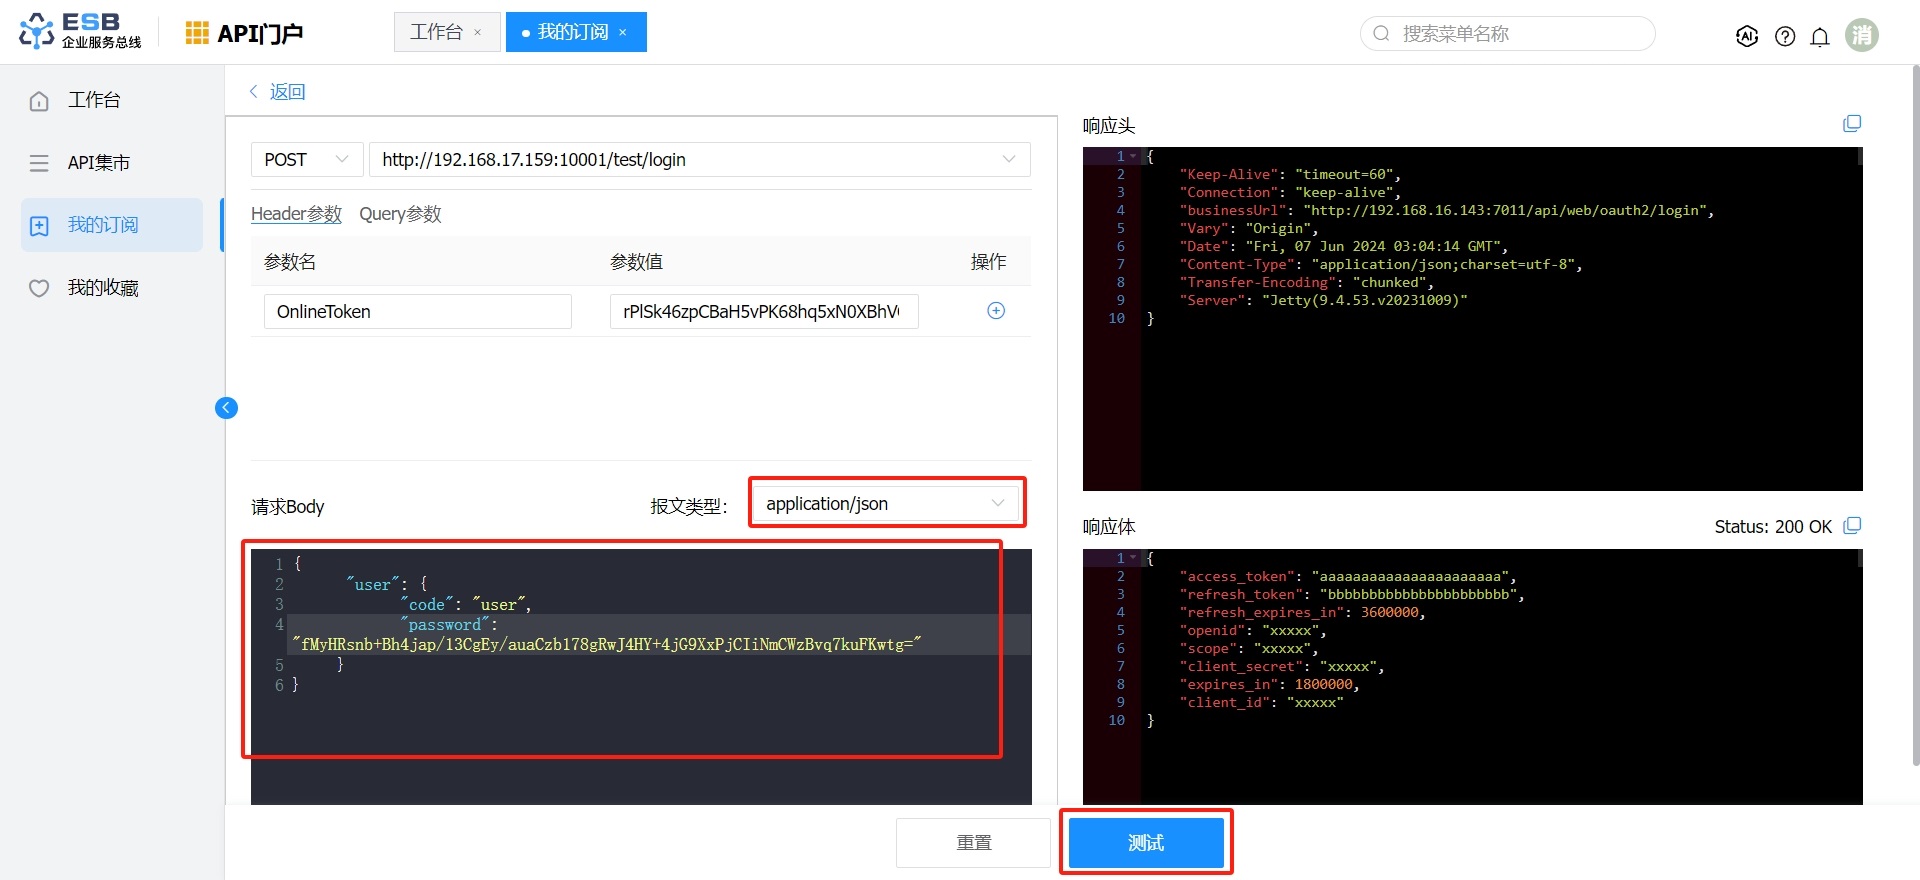Viewport: 1920px width, 880px height.
Task: Collapse the sidebar with blue arrow
Action: pyautogui.click(x=227, y=407)
